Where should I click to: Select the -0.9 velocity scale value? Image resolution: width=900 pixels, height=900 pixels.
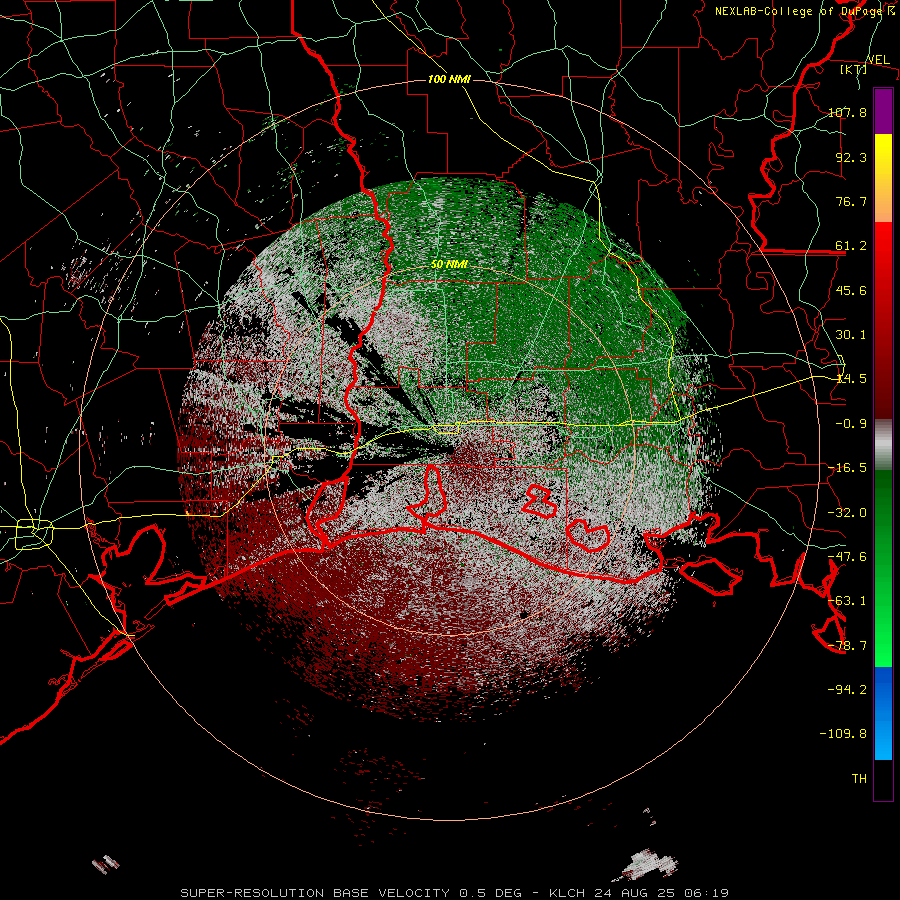tap(851, 424)
